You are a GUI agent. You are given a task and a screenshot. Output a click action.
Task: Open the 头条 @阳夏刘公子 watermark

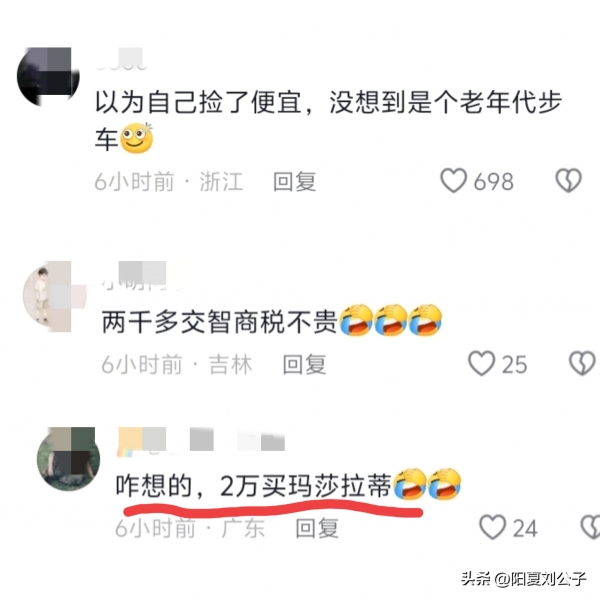(x=523, y=578)
